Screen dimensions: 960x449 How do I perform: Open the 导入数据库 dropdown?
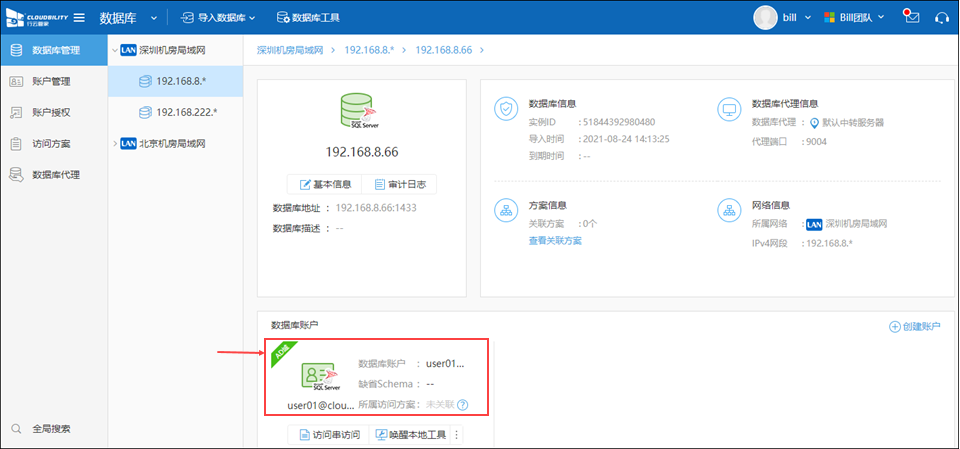pos(219,18)
